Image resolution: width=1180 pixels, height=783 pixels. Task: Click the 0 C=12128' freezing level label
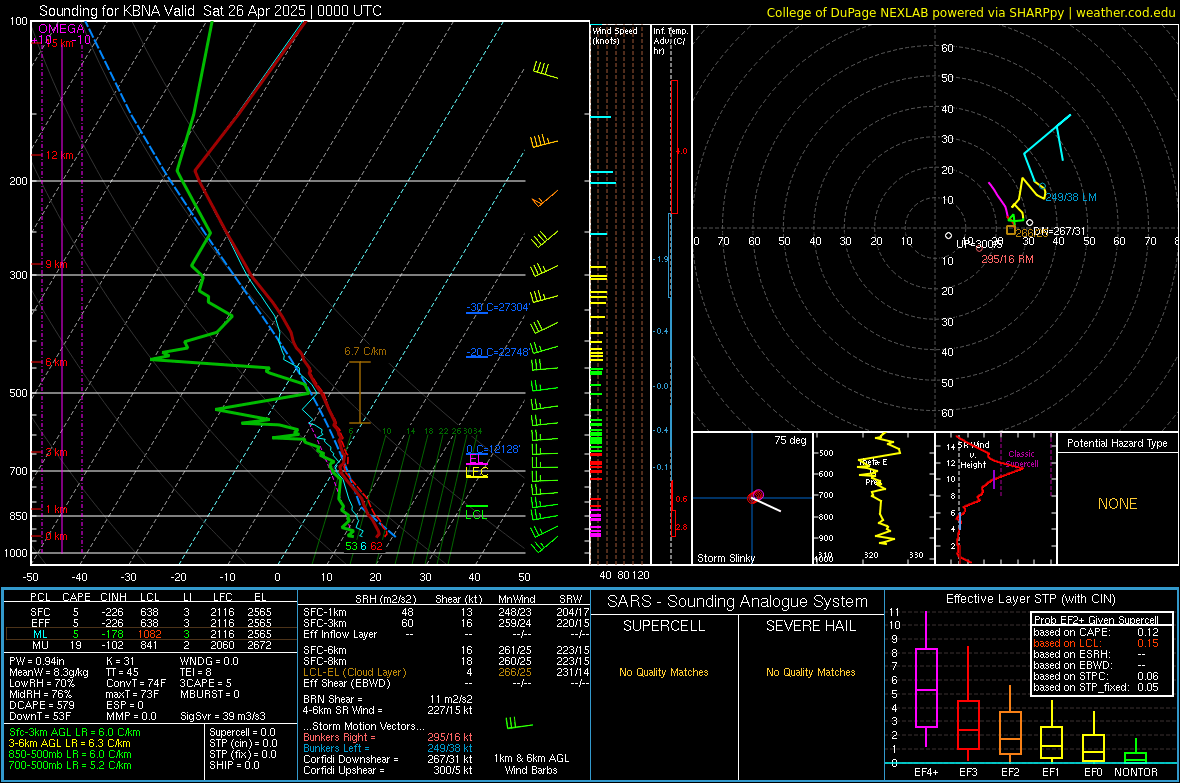pos(493,449)
